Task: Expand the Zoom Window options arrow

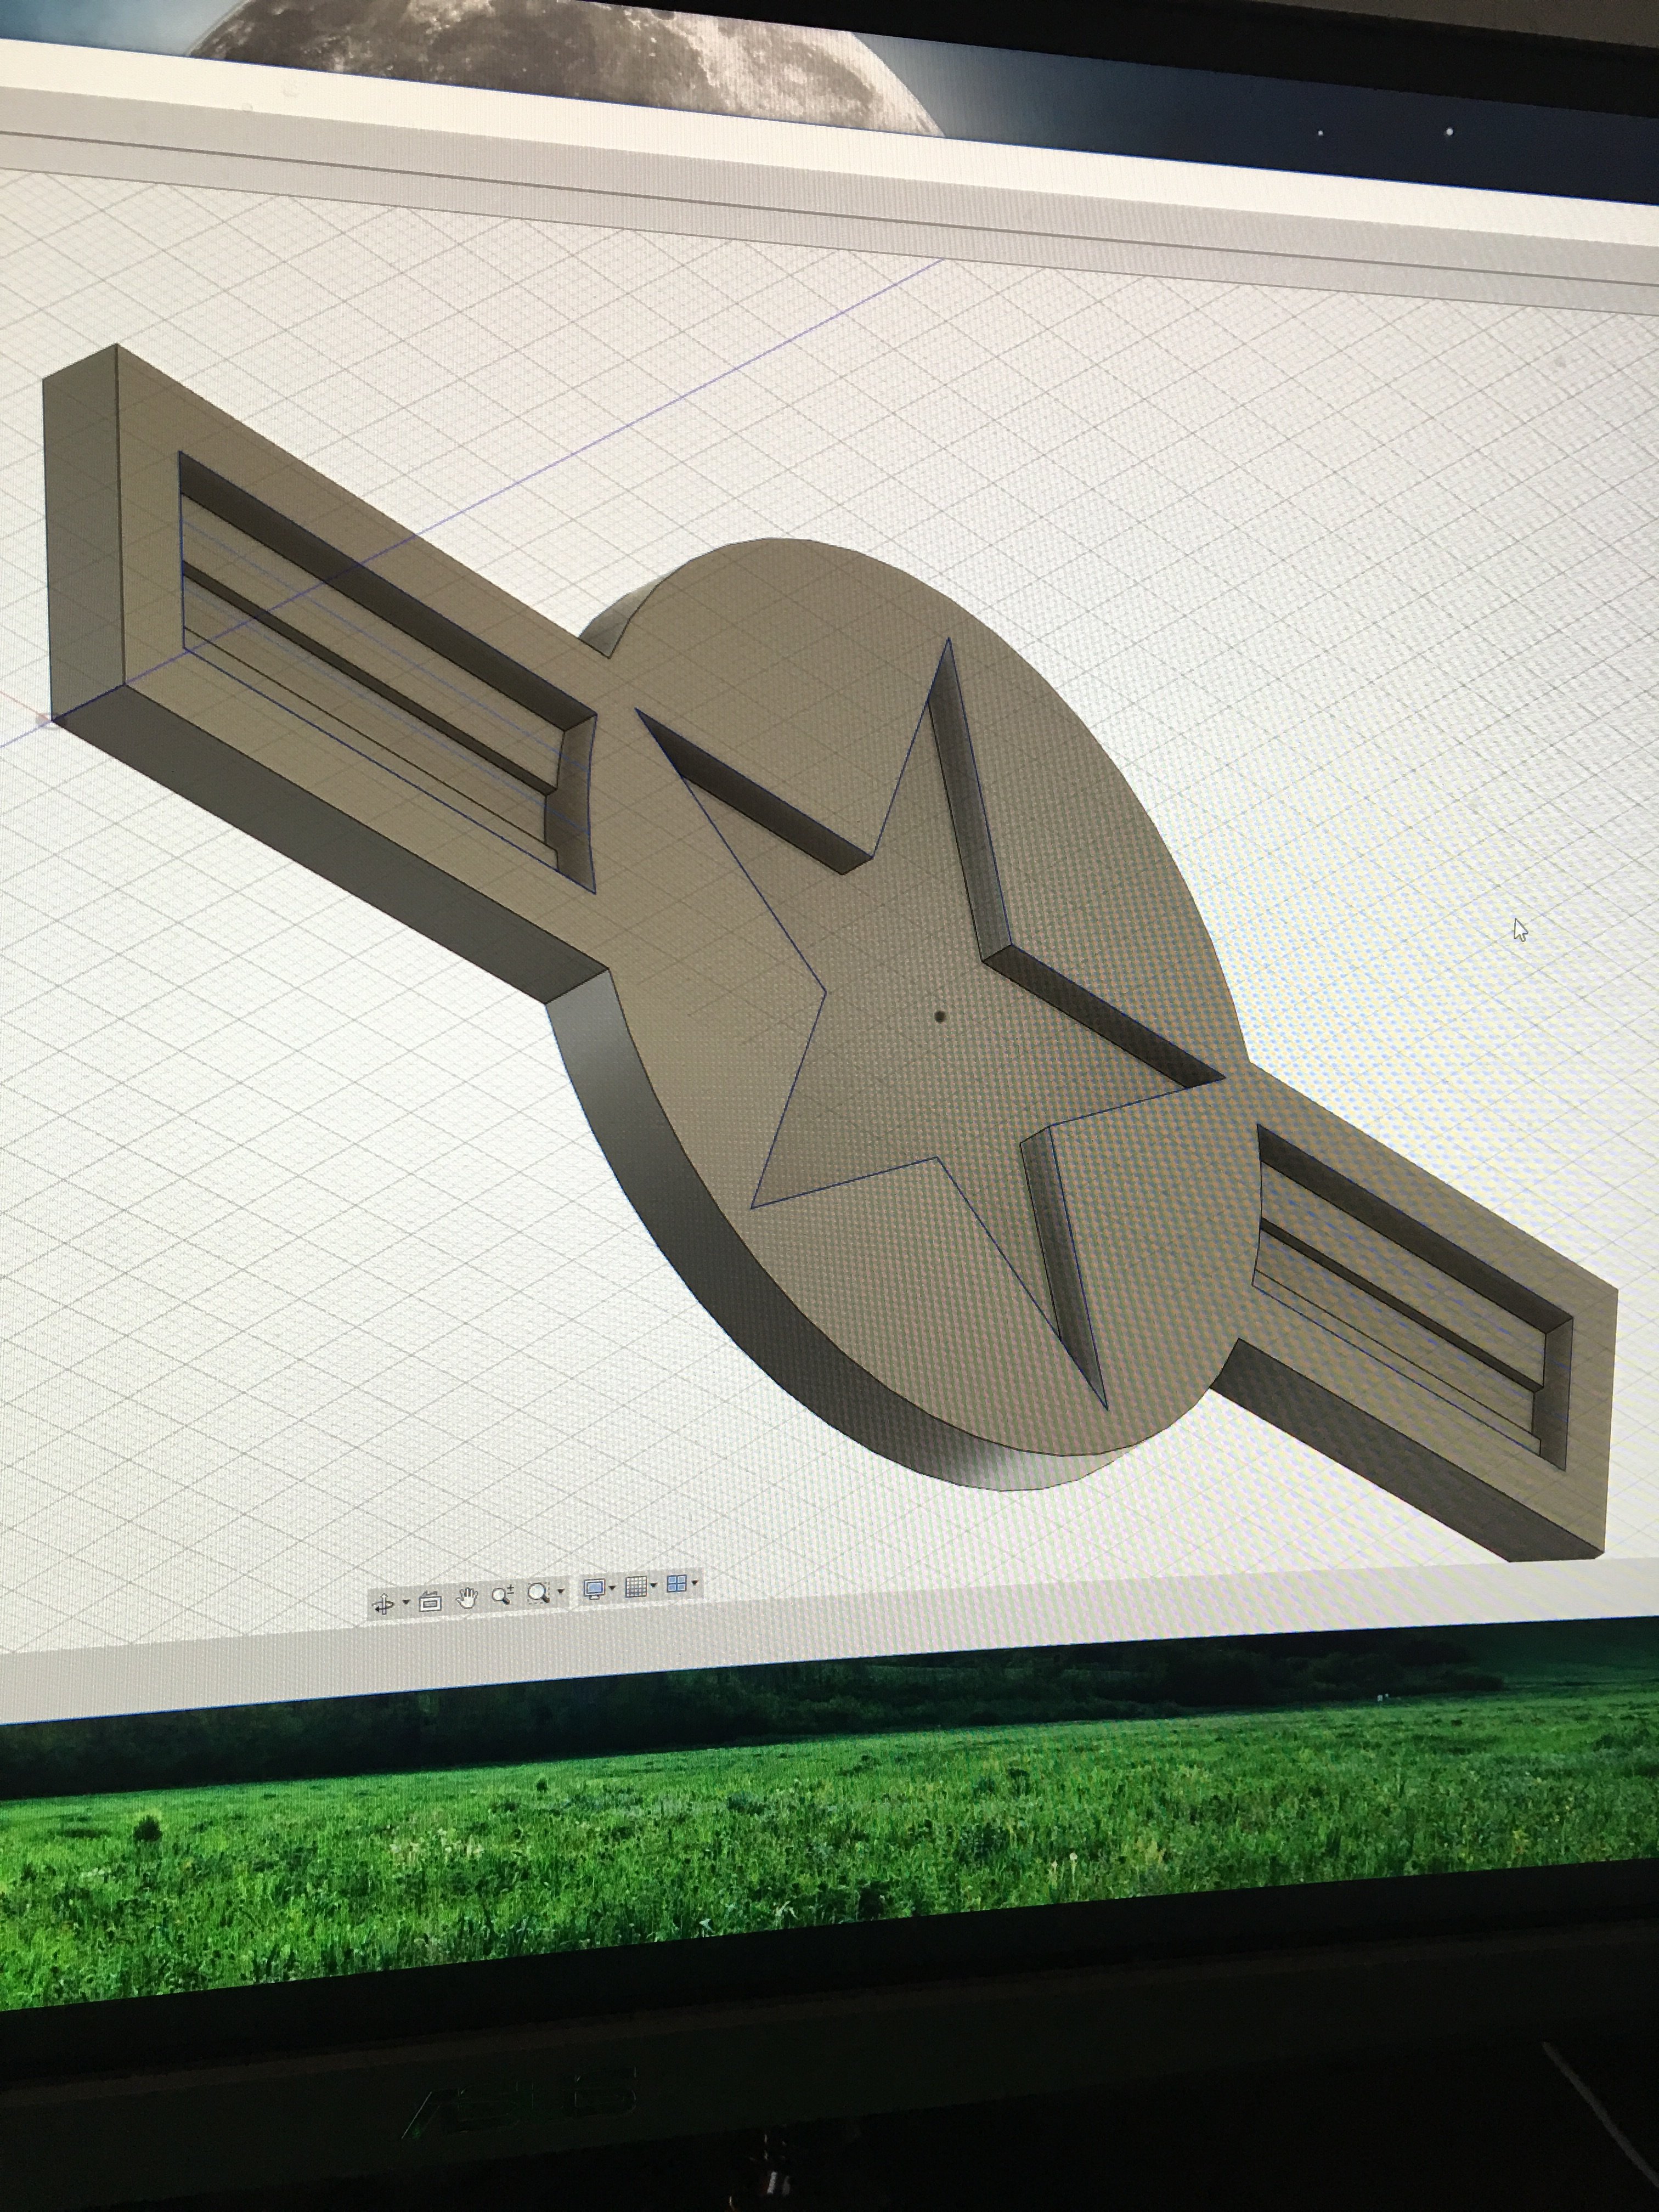Action: click(561, 1591)
